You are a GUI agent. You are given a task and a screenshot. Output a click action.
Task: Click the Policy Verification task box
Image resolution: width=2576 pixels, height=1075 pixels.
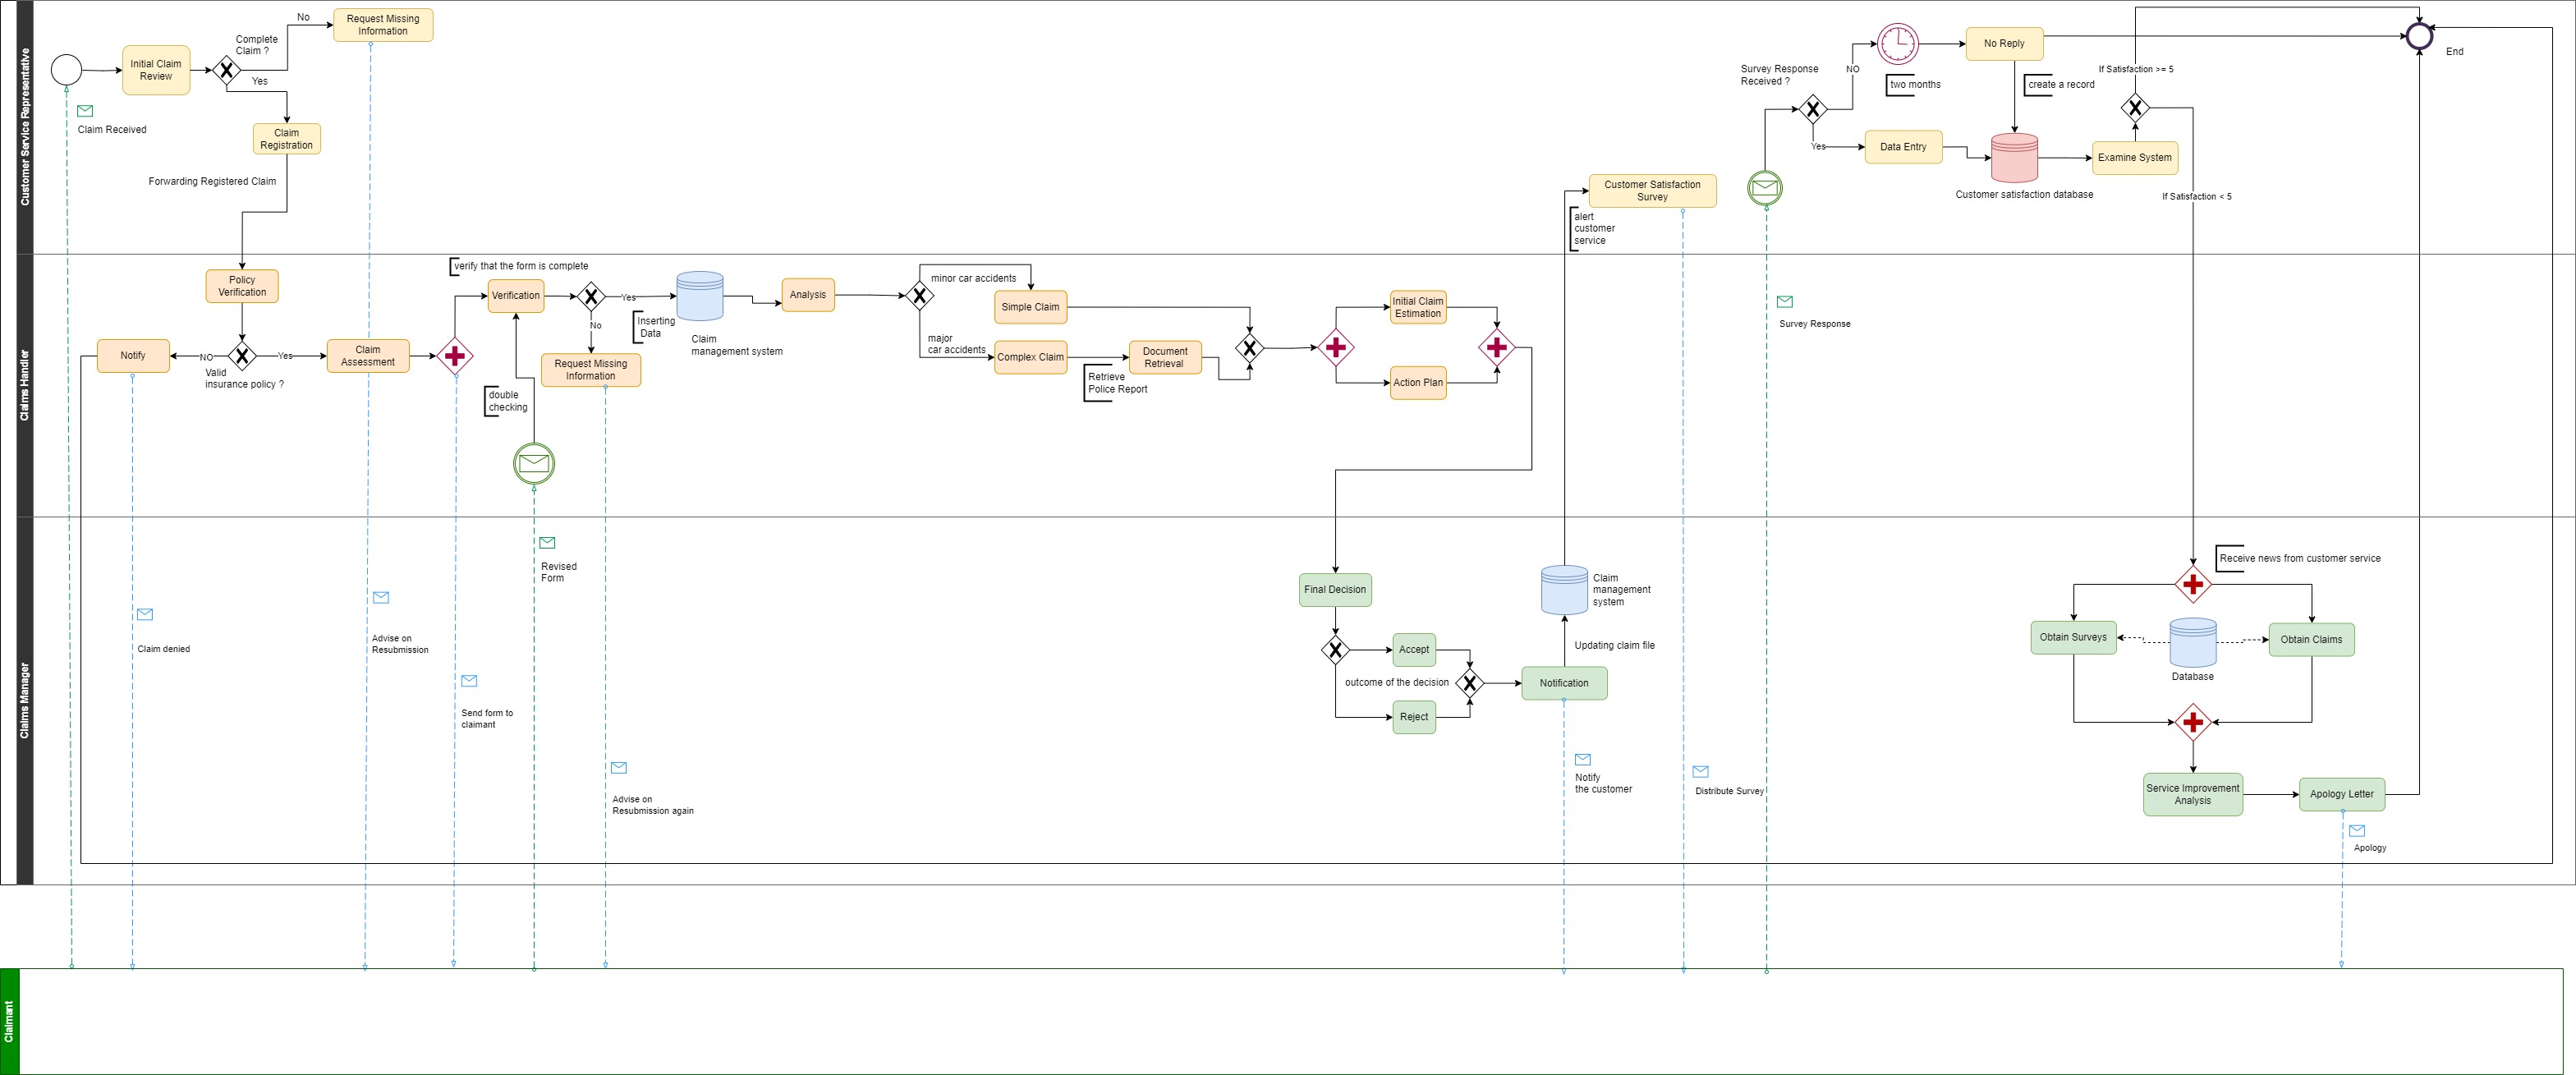[x=242, y=286]
